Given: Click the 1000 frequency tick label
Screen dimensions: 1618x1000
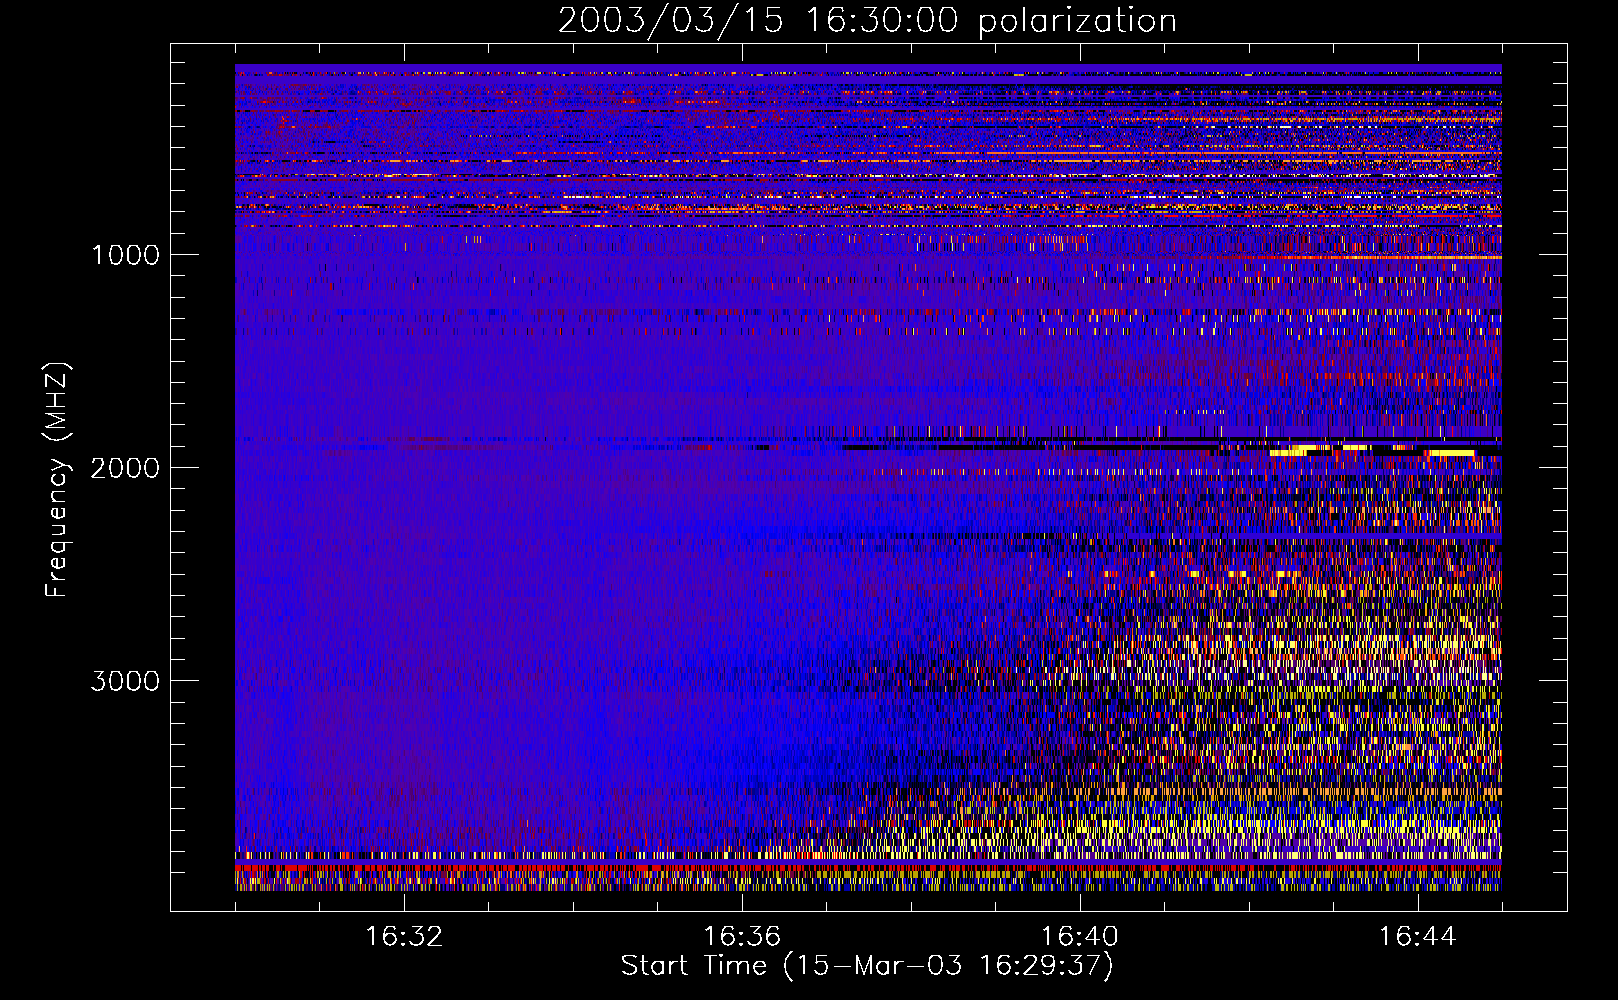Looking at the screenshot, I should 125,255.
